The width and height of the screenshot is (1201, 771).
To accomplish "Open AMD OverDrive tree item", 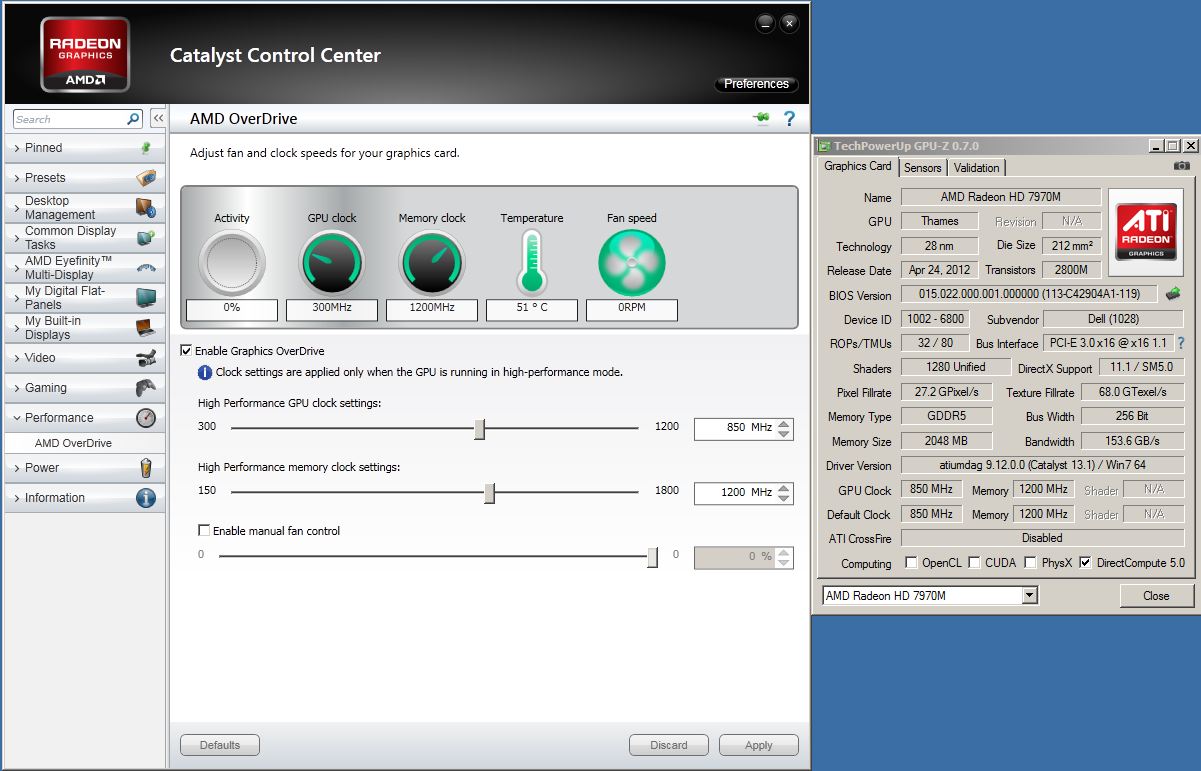I will (73, 443).
